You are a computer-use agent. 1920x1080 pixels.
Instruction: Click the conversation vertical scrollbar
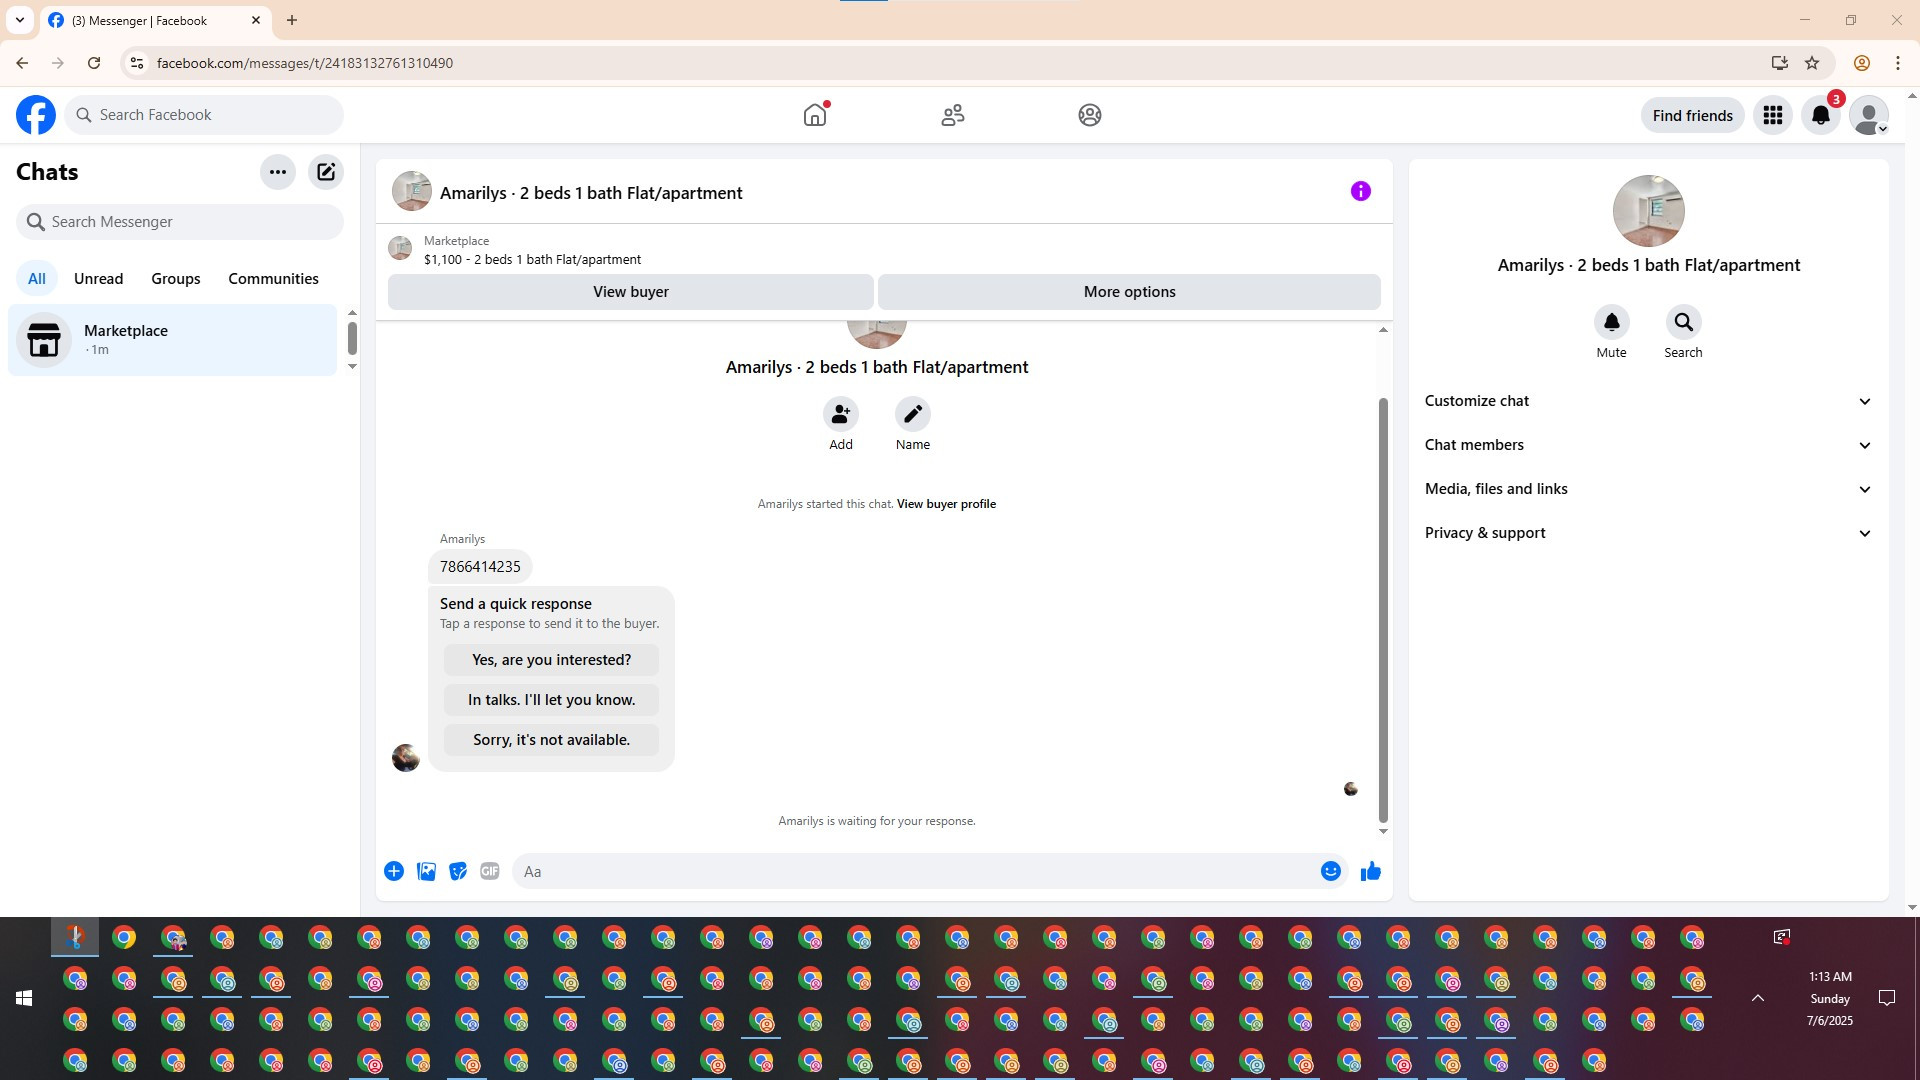tap(1383, 610)
